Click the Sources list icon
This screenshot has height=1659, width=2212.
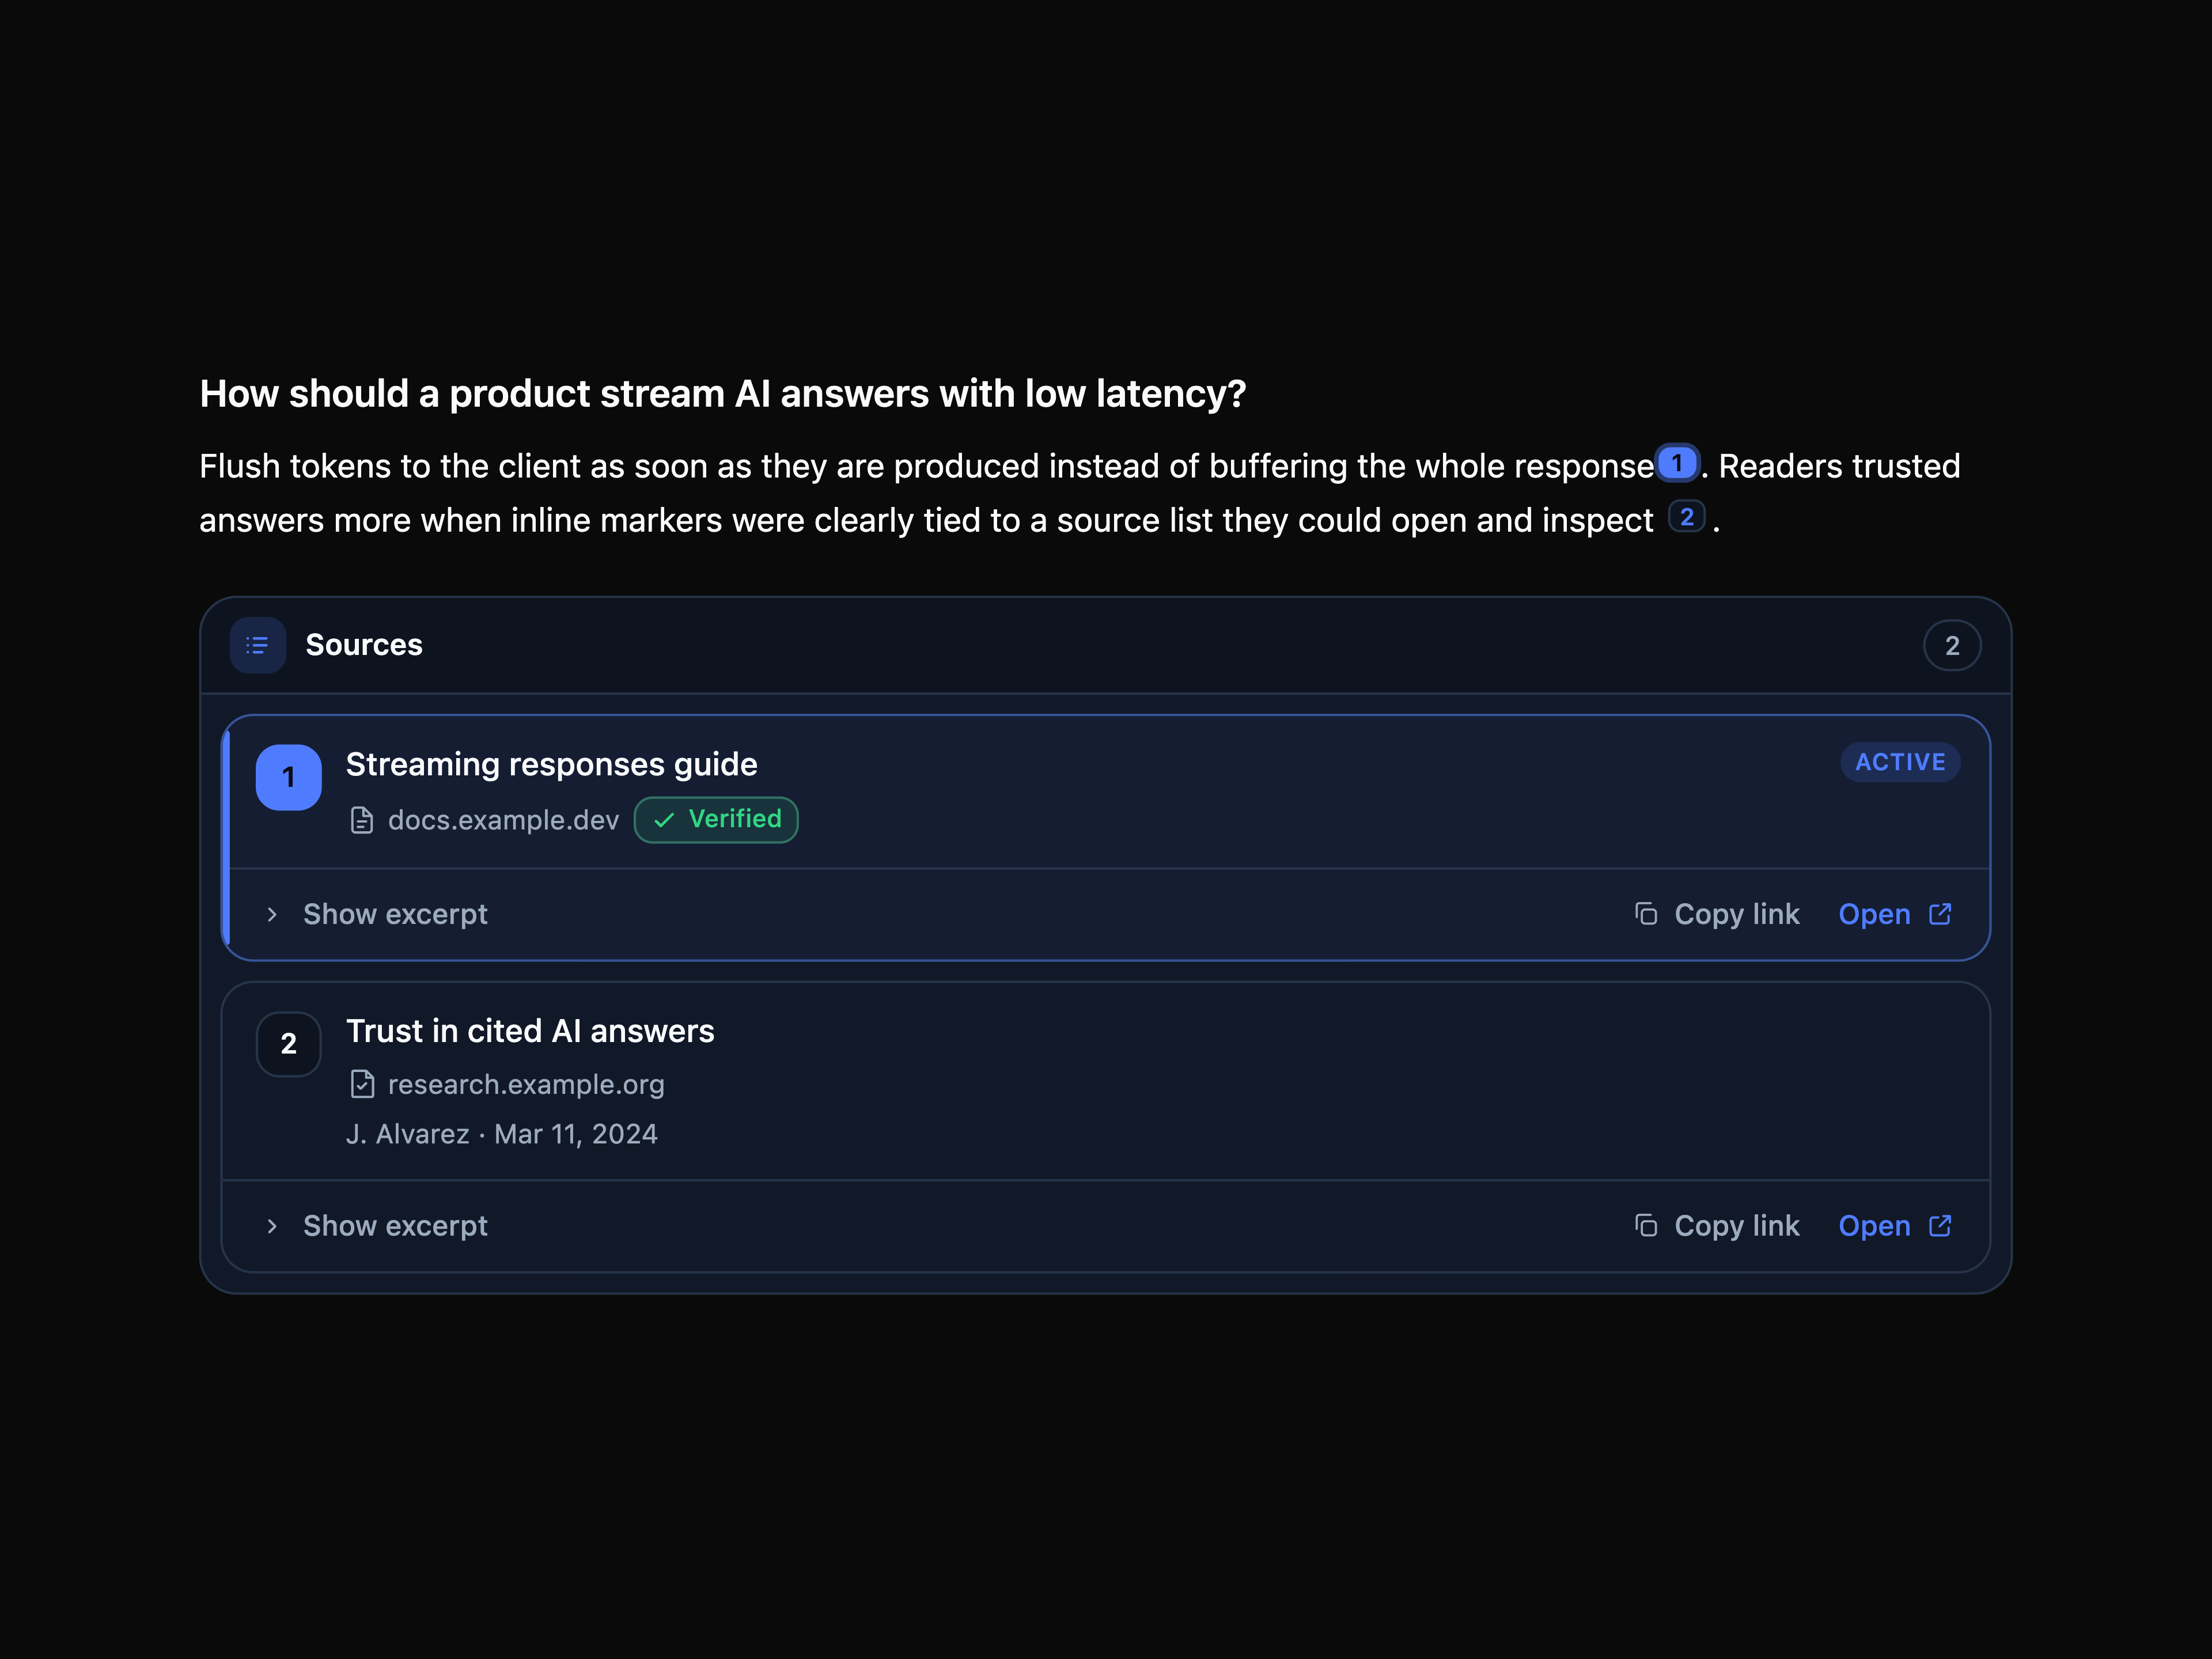click(257, 645)
